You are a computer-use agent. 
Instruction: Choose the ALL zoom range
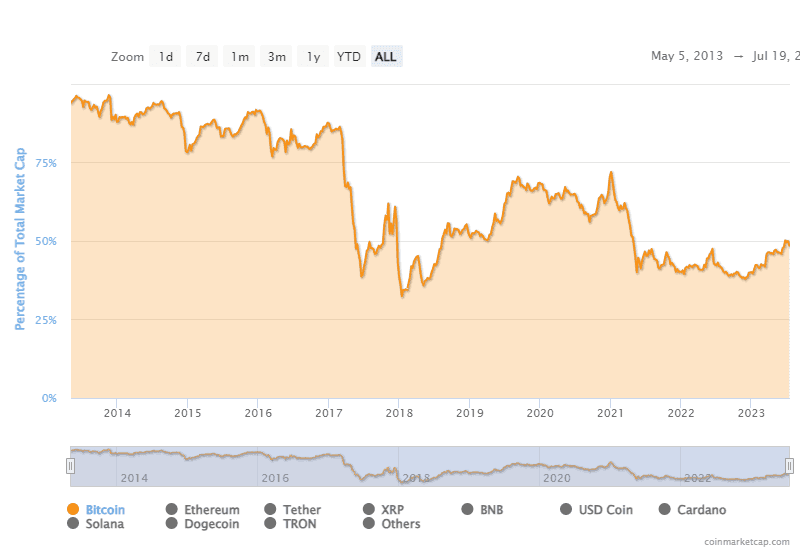tap(385, 57)
